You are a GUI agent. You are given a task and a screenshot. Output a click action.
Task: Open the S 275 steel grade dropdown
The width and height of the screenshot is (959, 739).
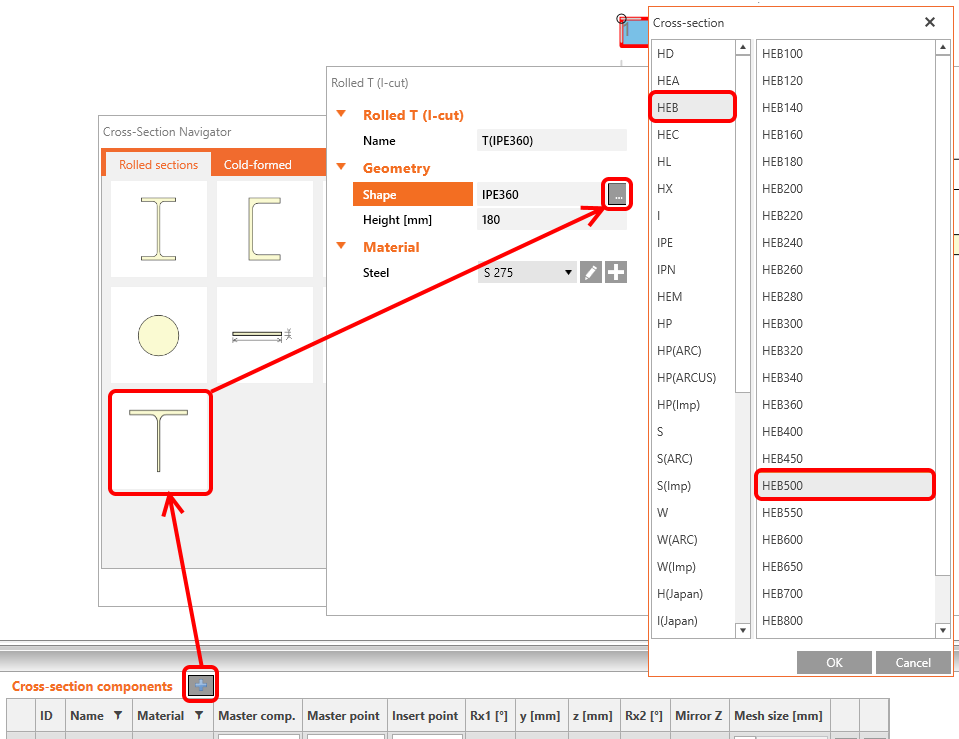(527, 272)
